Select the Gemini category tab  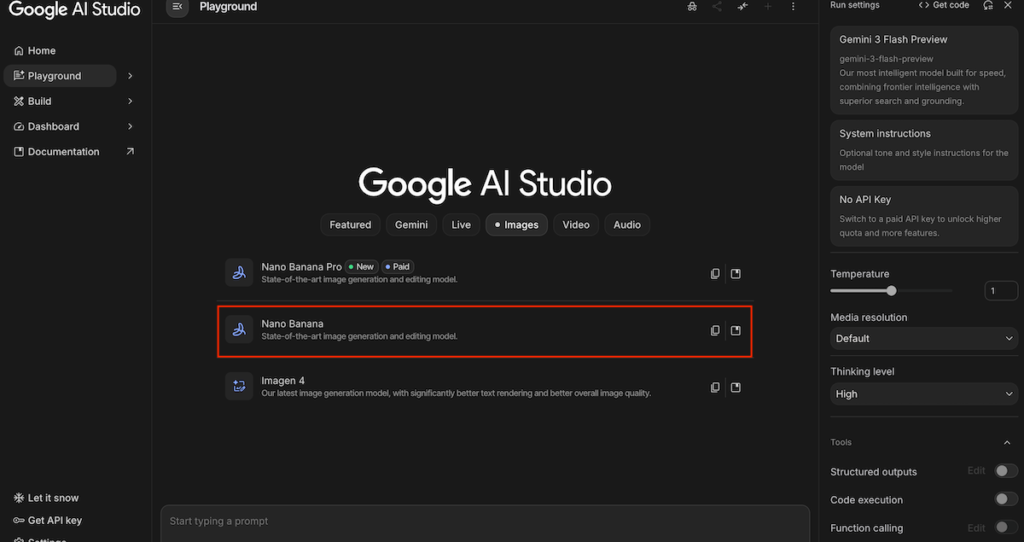[x=411, y=225]
